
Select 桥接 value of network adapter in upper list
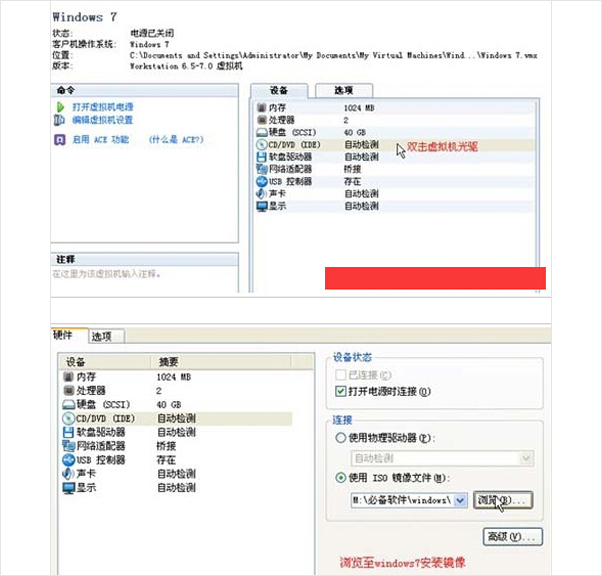tap(352, 169)
